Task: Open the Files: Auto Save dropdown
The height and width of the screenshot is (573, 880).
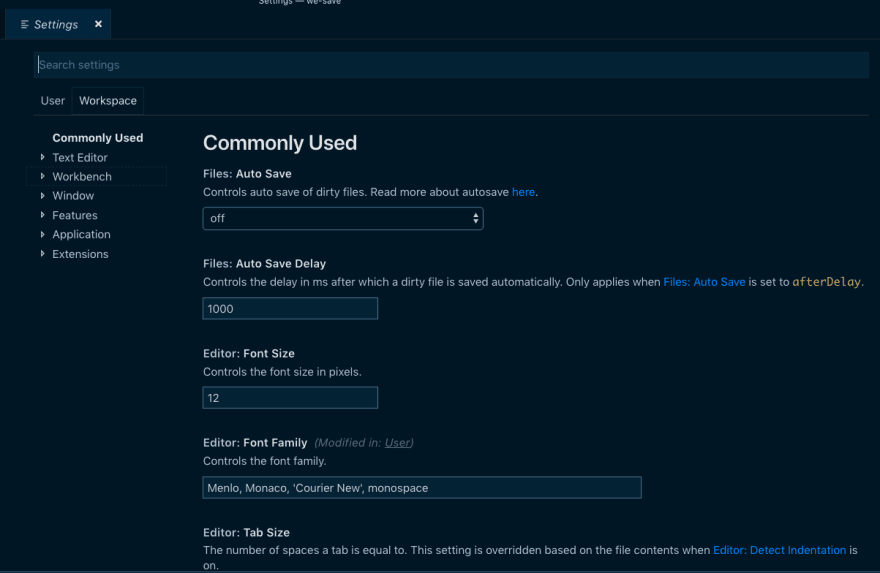Action: (343, 218)
